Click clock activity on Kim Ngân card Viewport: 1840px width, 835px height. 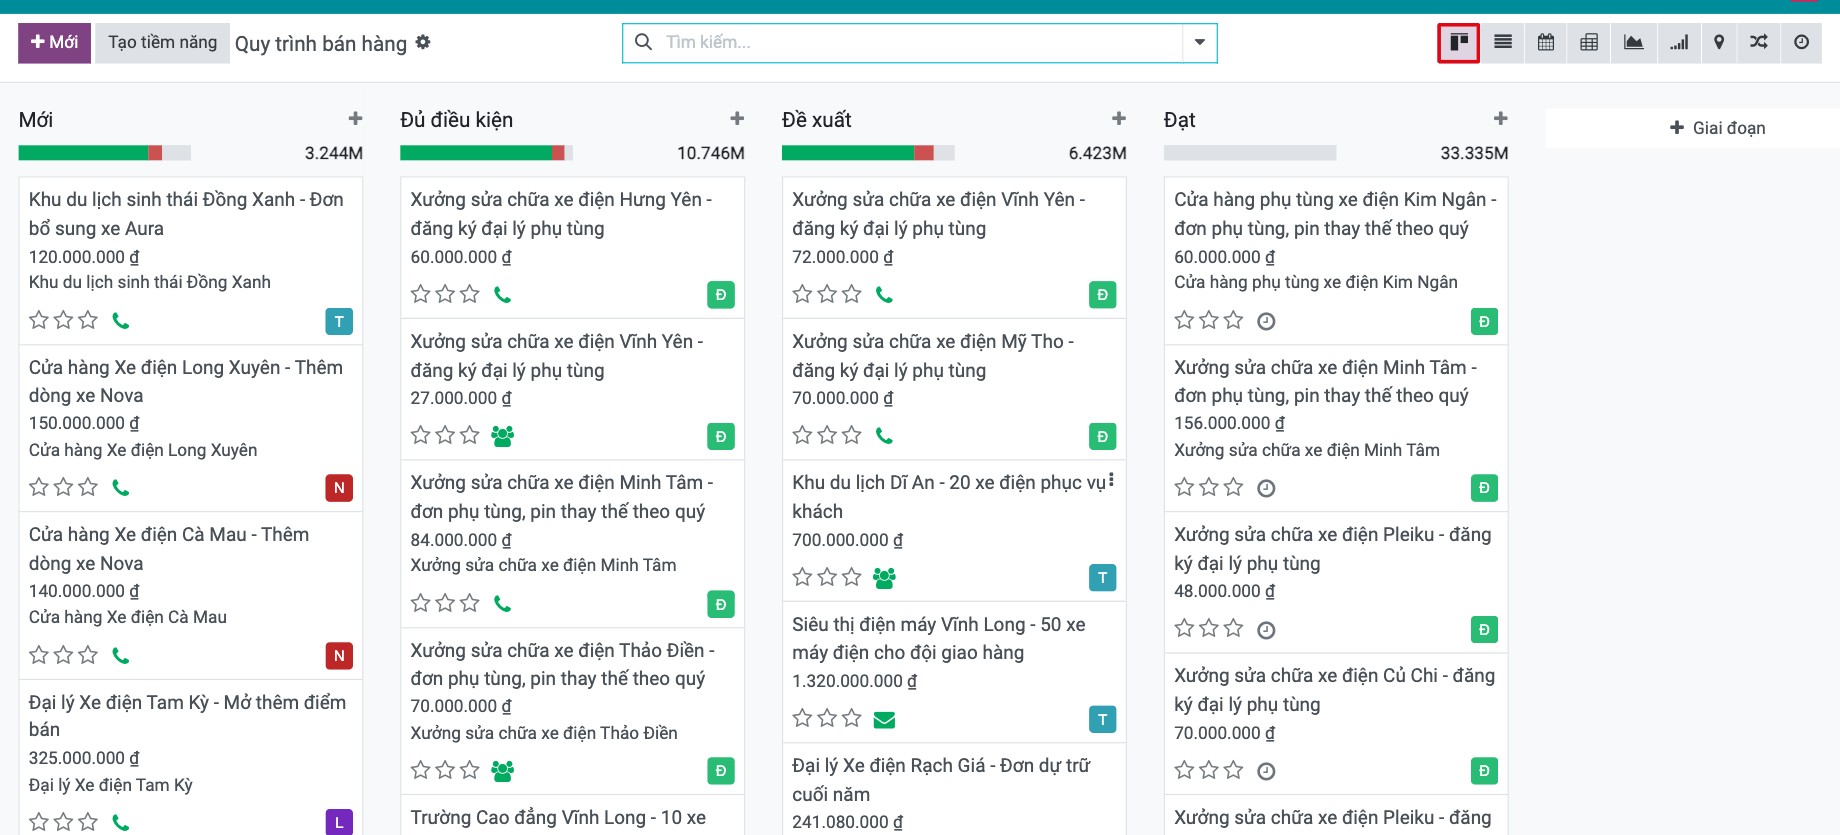(x=1266, y=321)
